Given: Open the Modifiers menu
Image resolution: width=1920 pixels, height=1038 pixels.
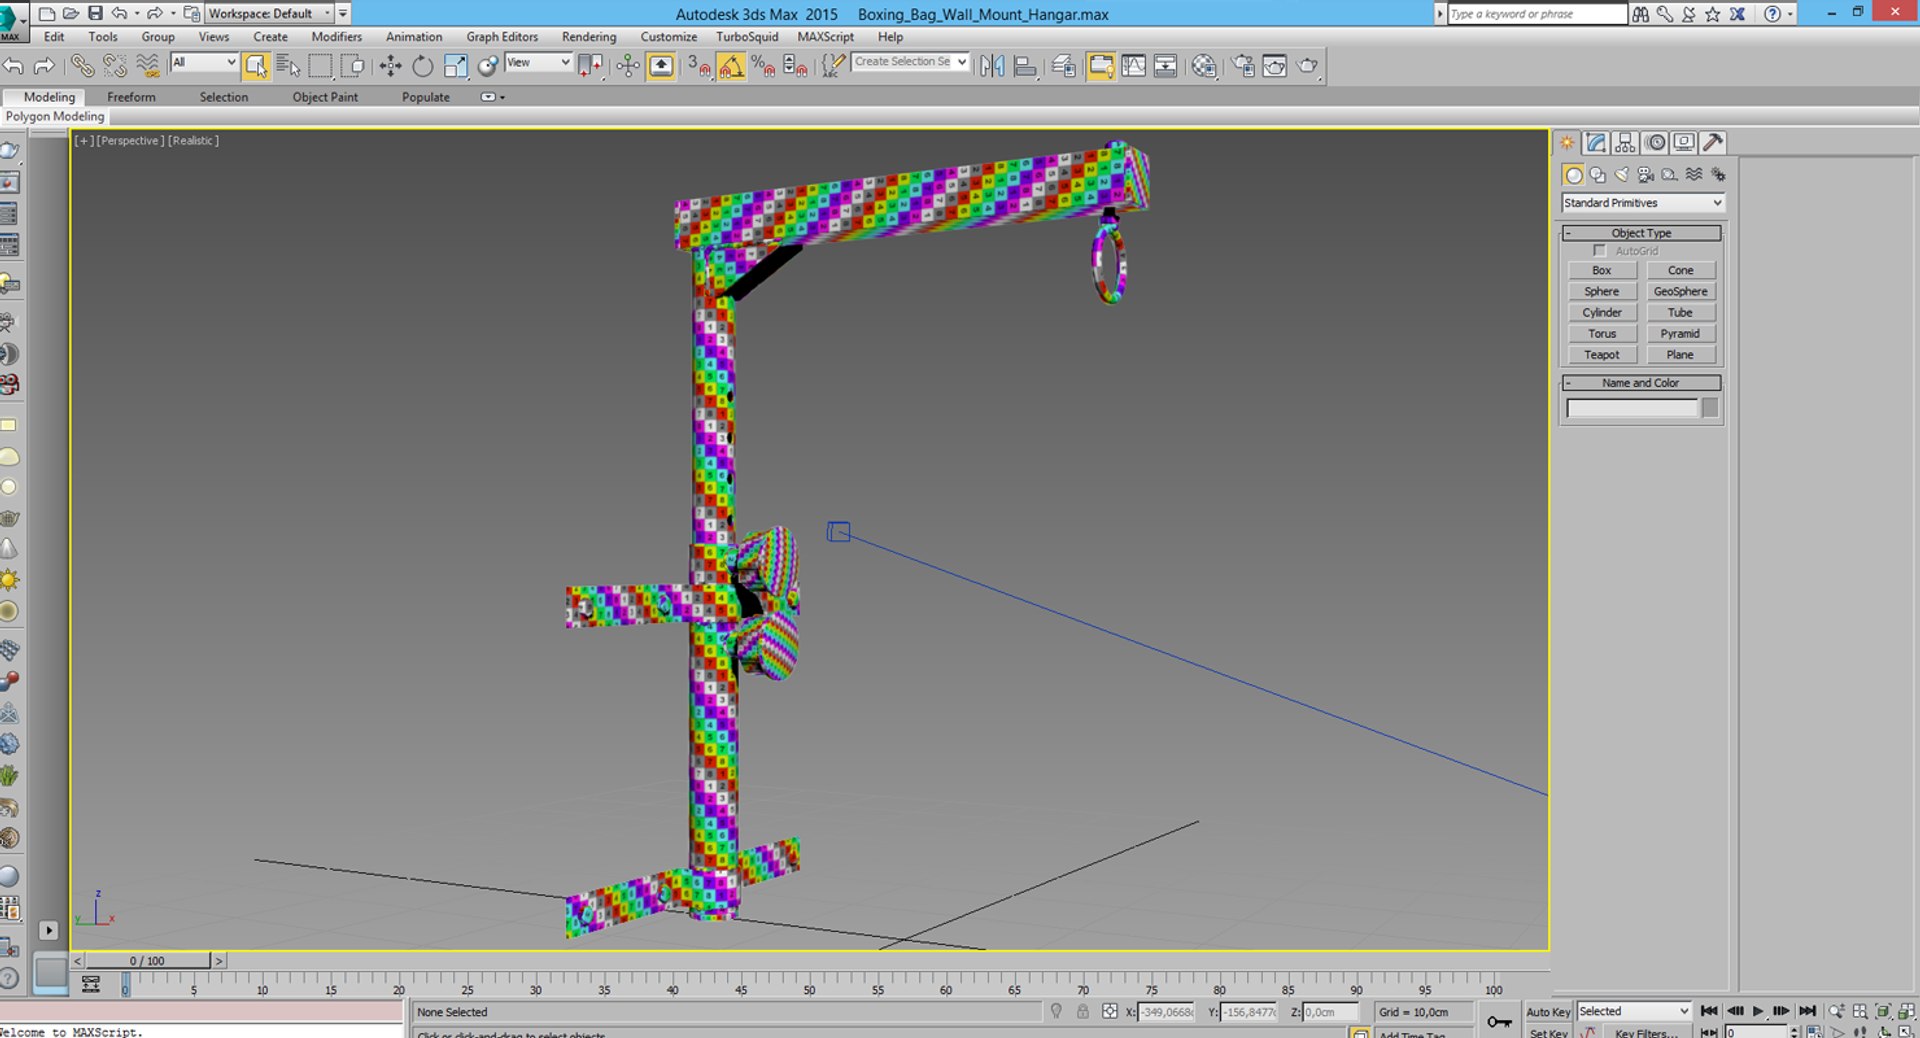Looking at the screenshot, I should pos(337,37).
